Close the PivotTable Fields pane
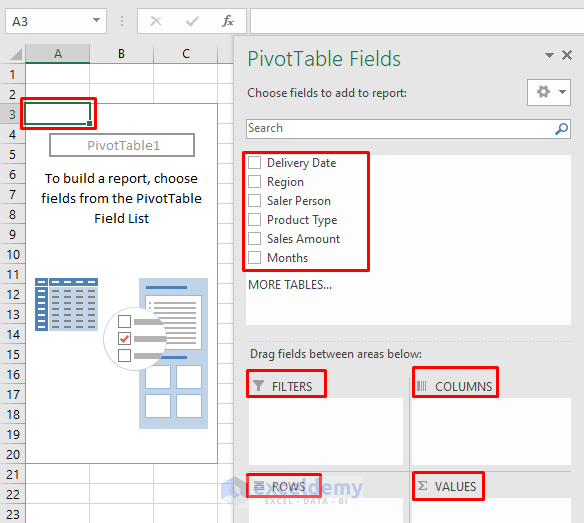The height and width of the screenshot is (523, 584). [567, 55]
